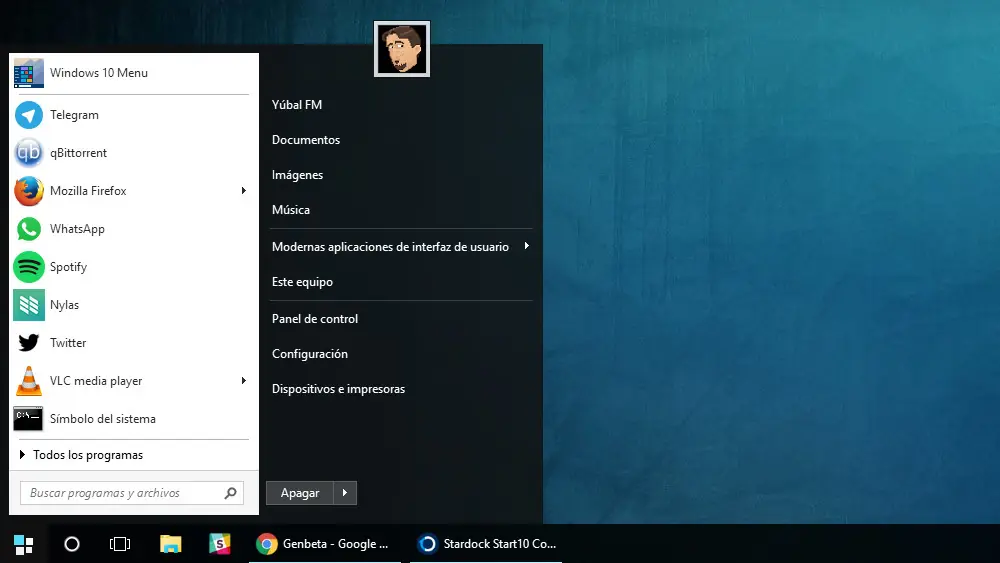Click the Buscar programas y archivos field

132,493
